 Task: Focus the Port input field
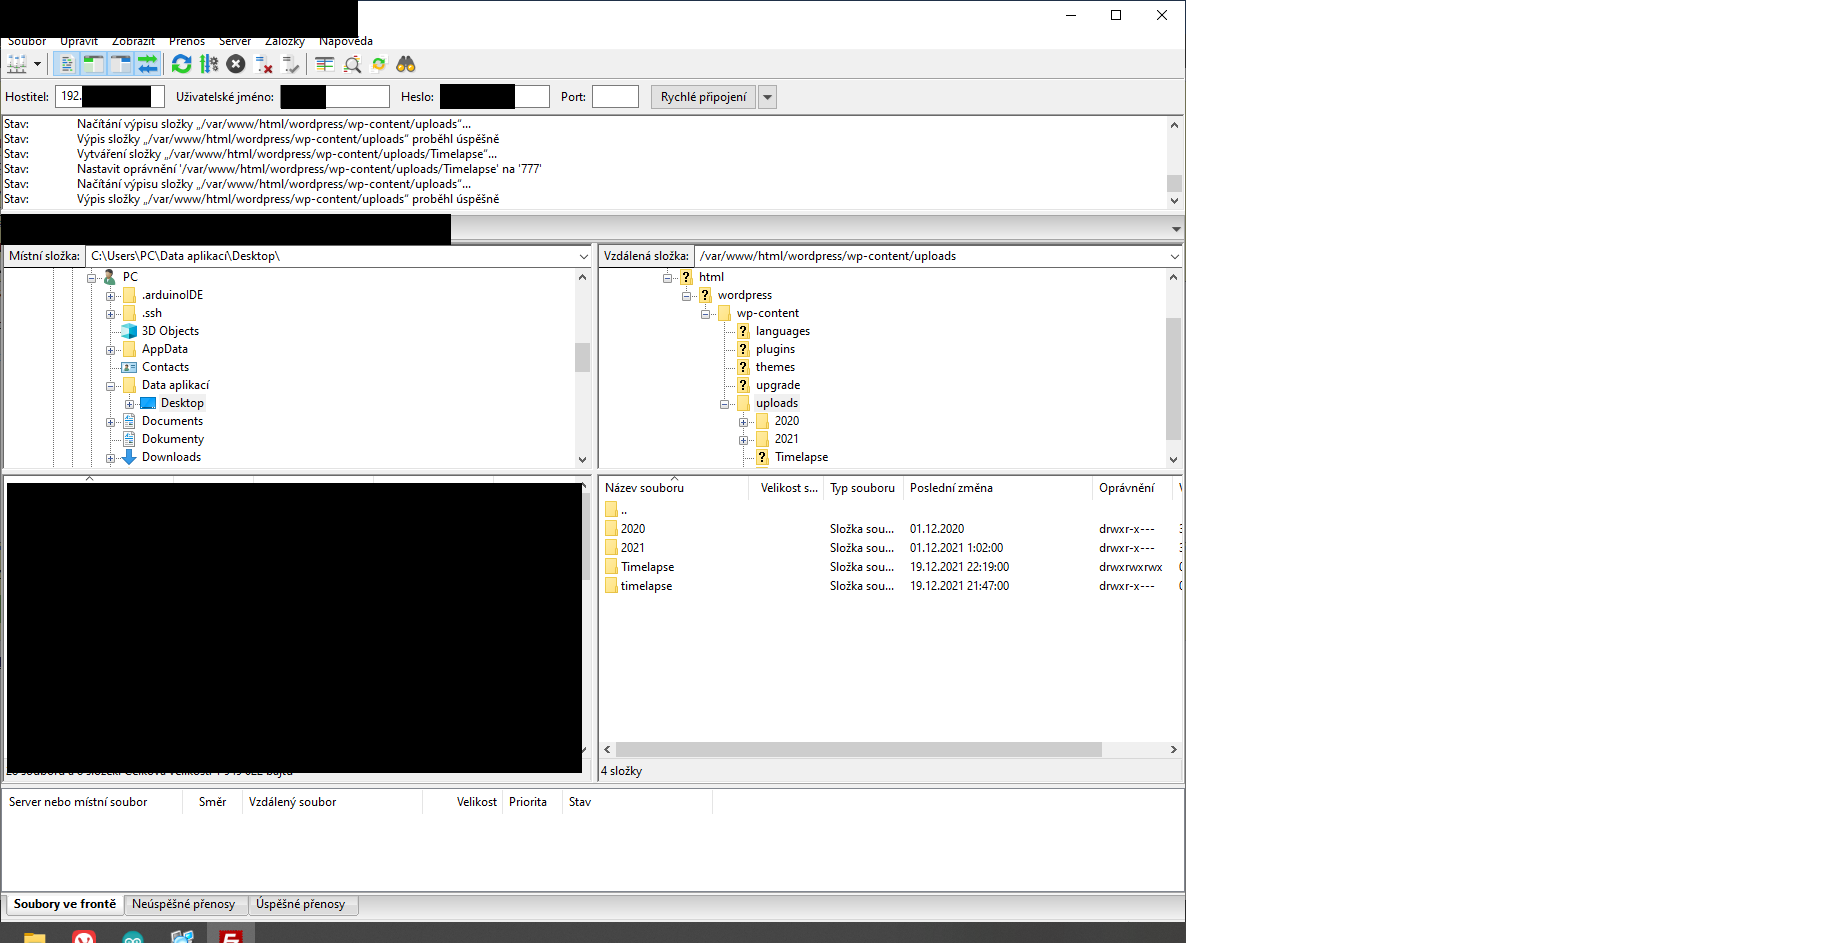[615, 97]
